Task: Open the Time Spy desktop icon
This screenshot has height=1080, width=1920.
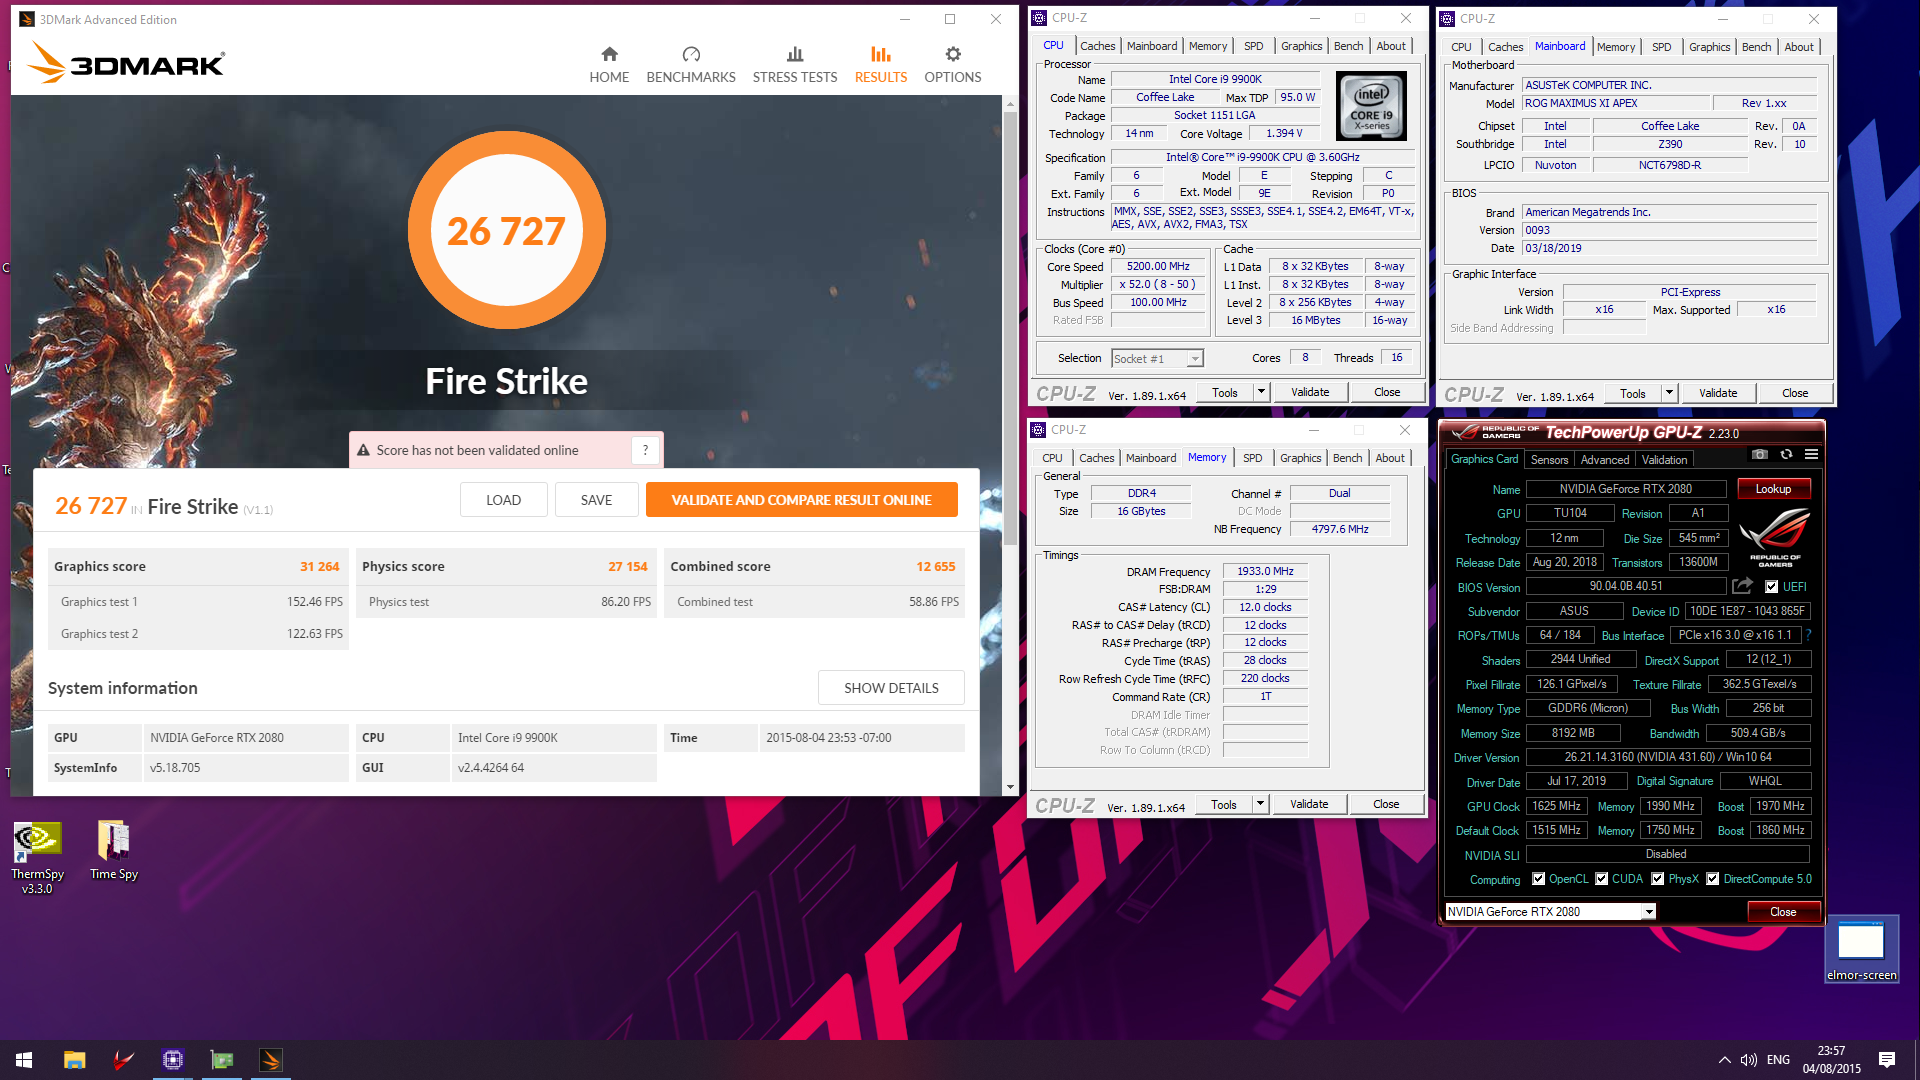Action: pos(114,850)
